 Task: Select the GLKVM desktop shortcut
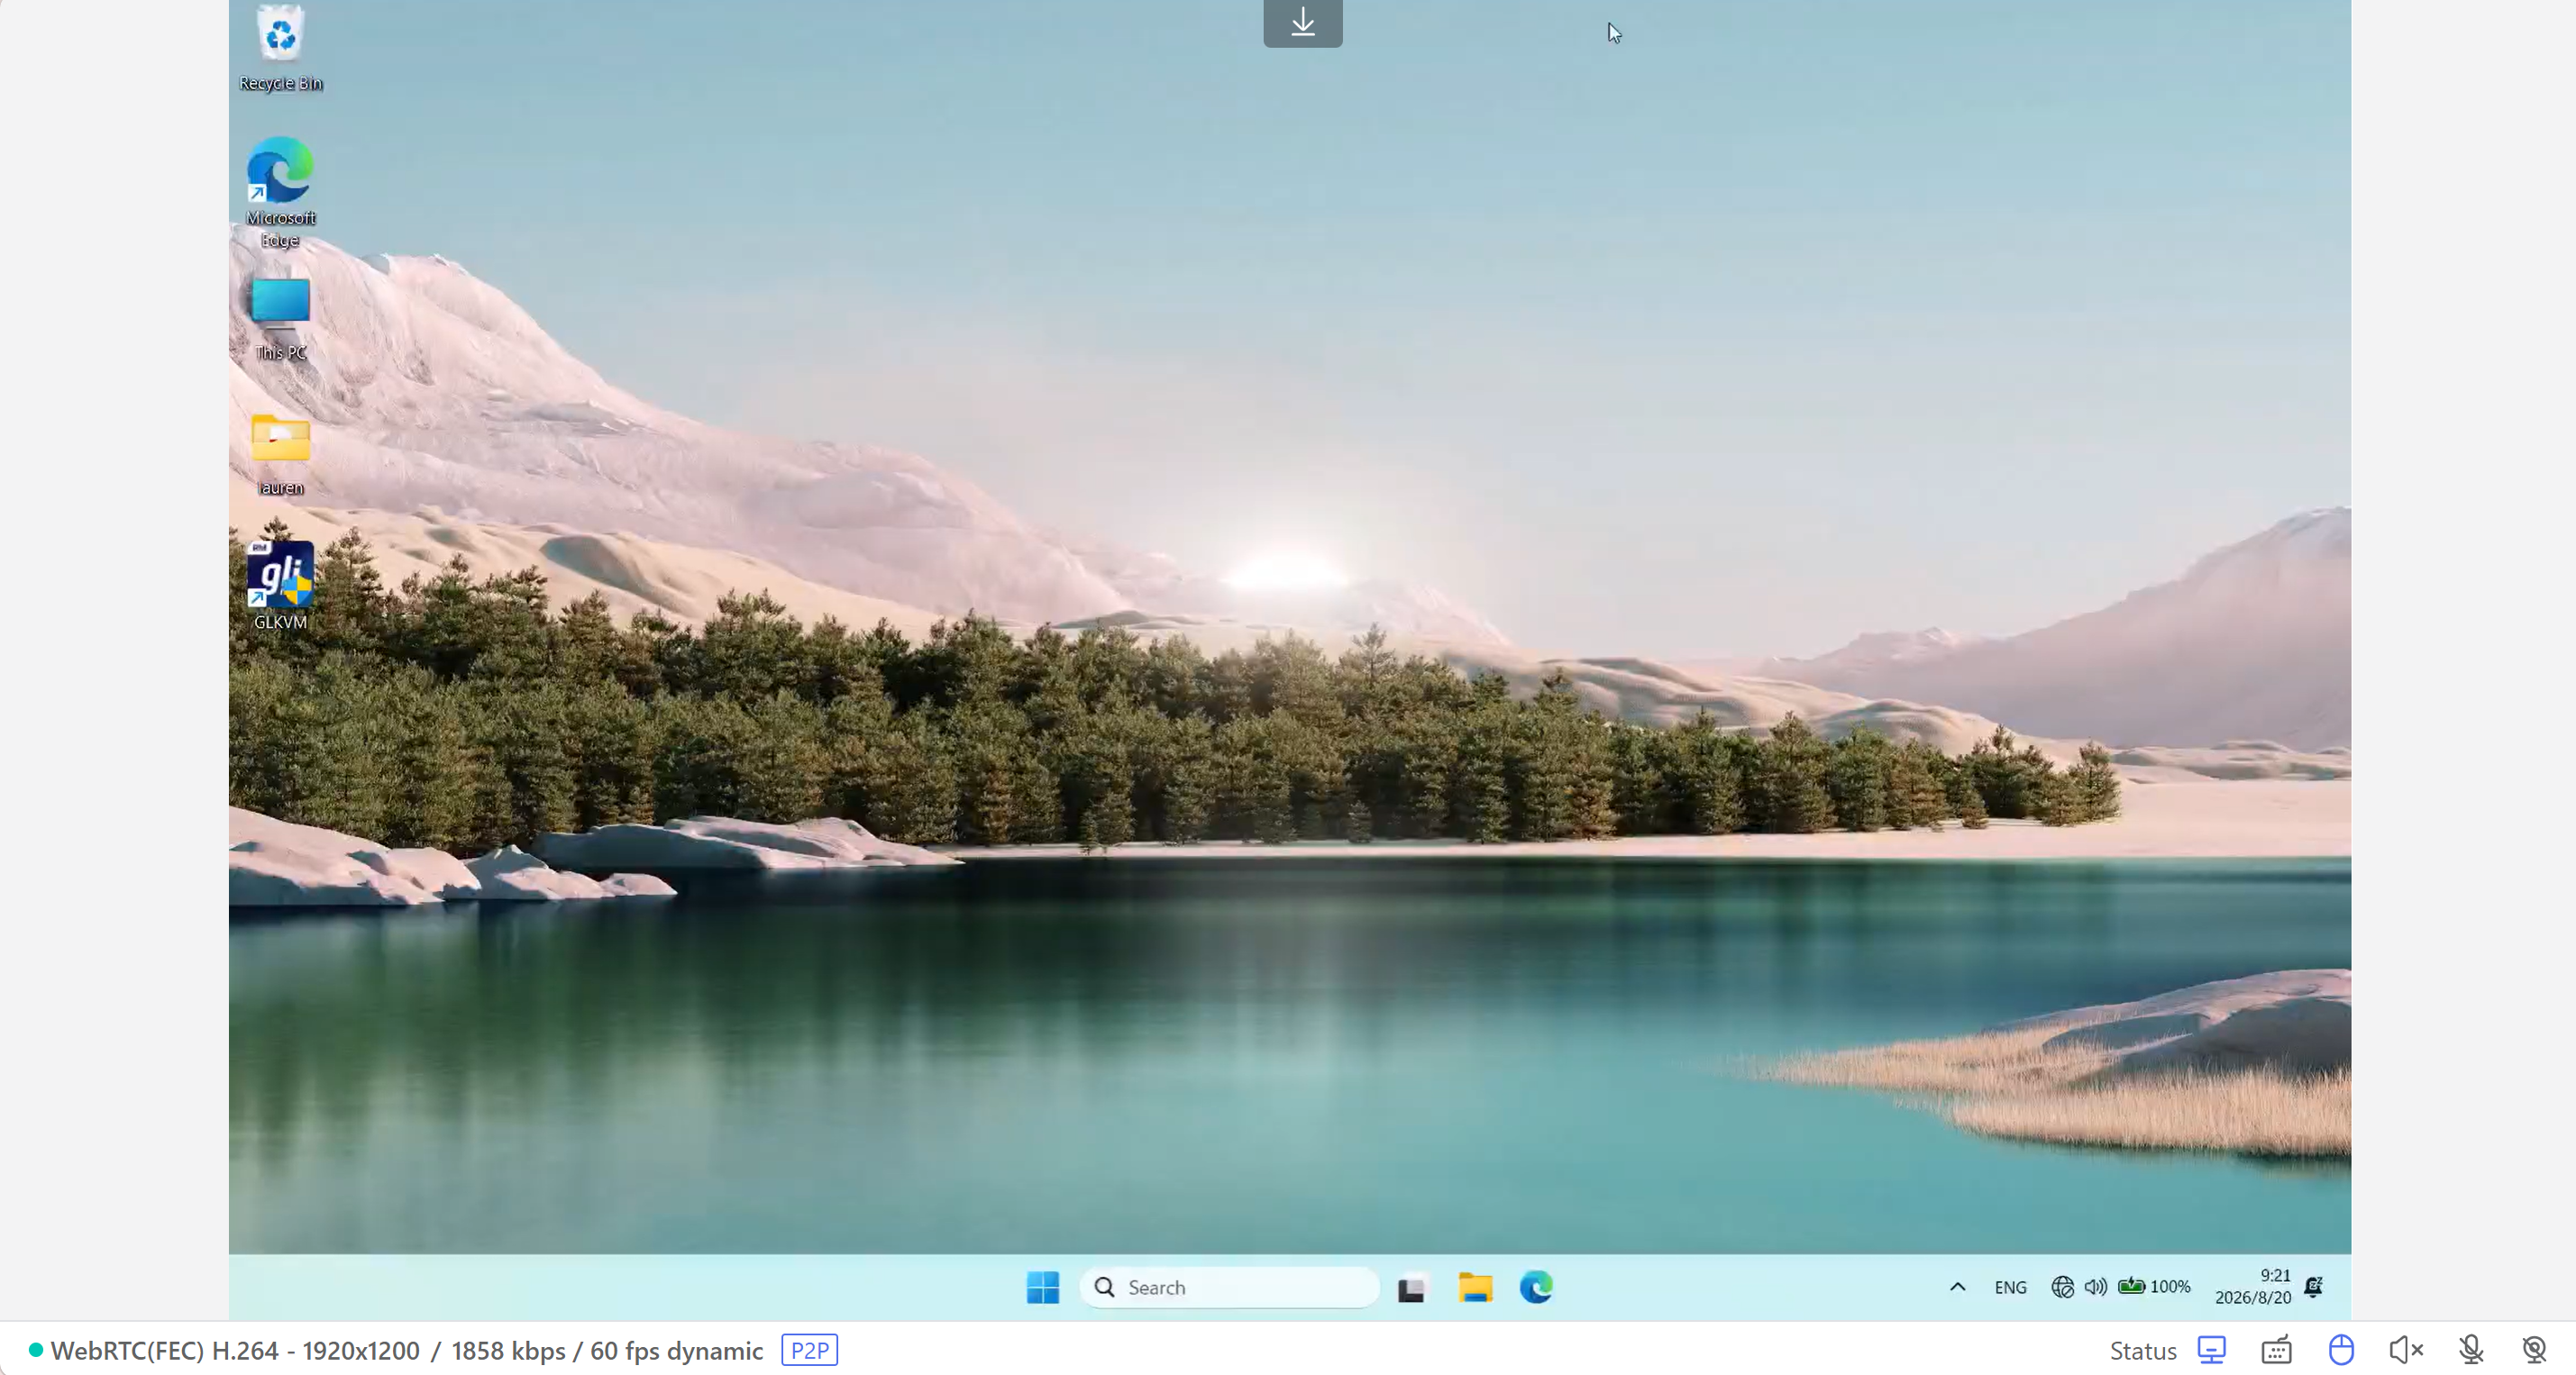[280, 586]
